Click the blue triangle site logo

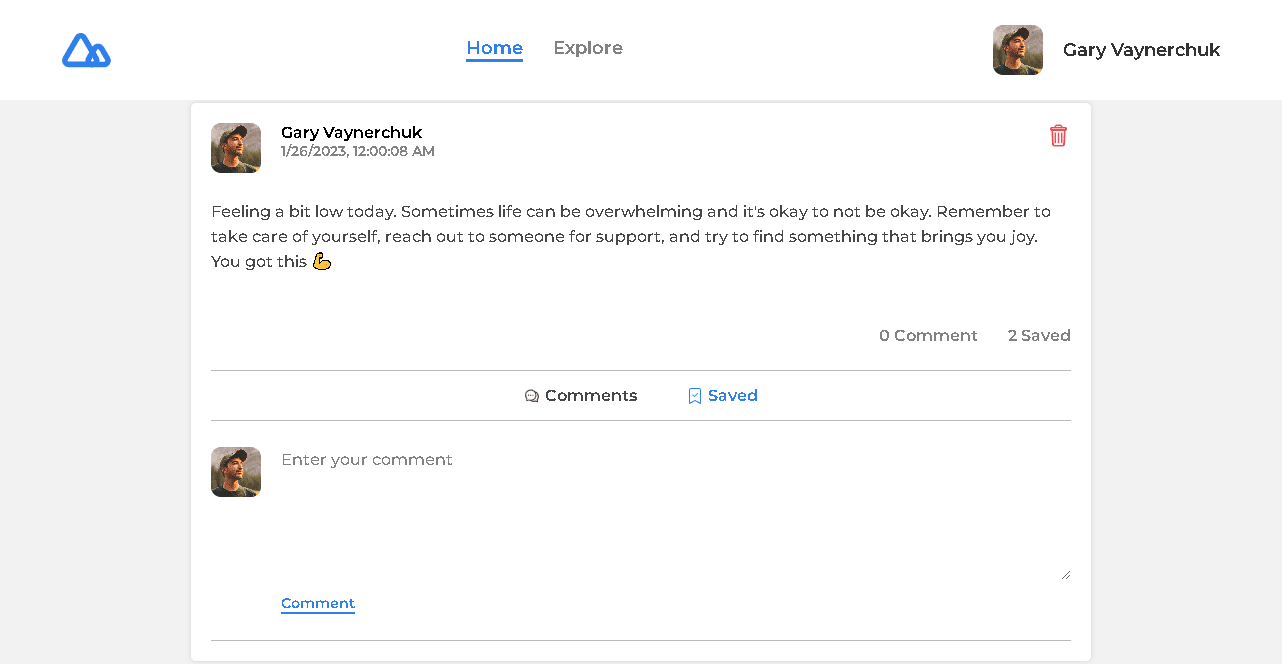point(86,50)
